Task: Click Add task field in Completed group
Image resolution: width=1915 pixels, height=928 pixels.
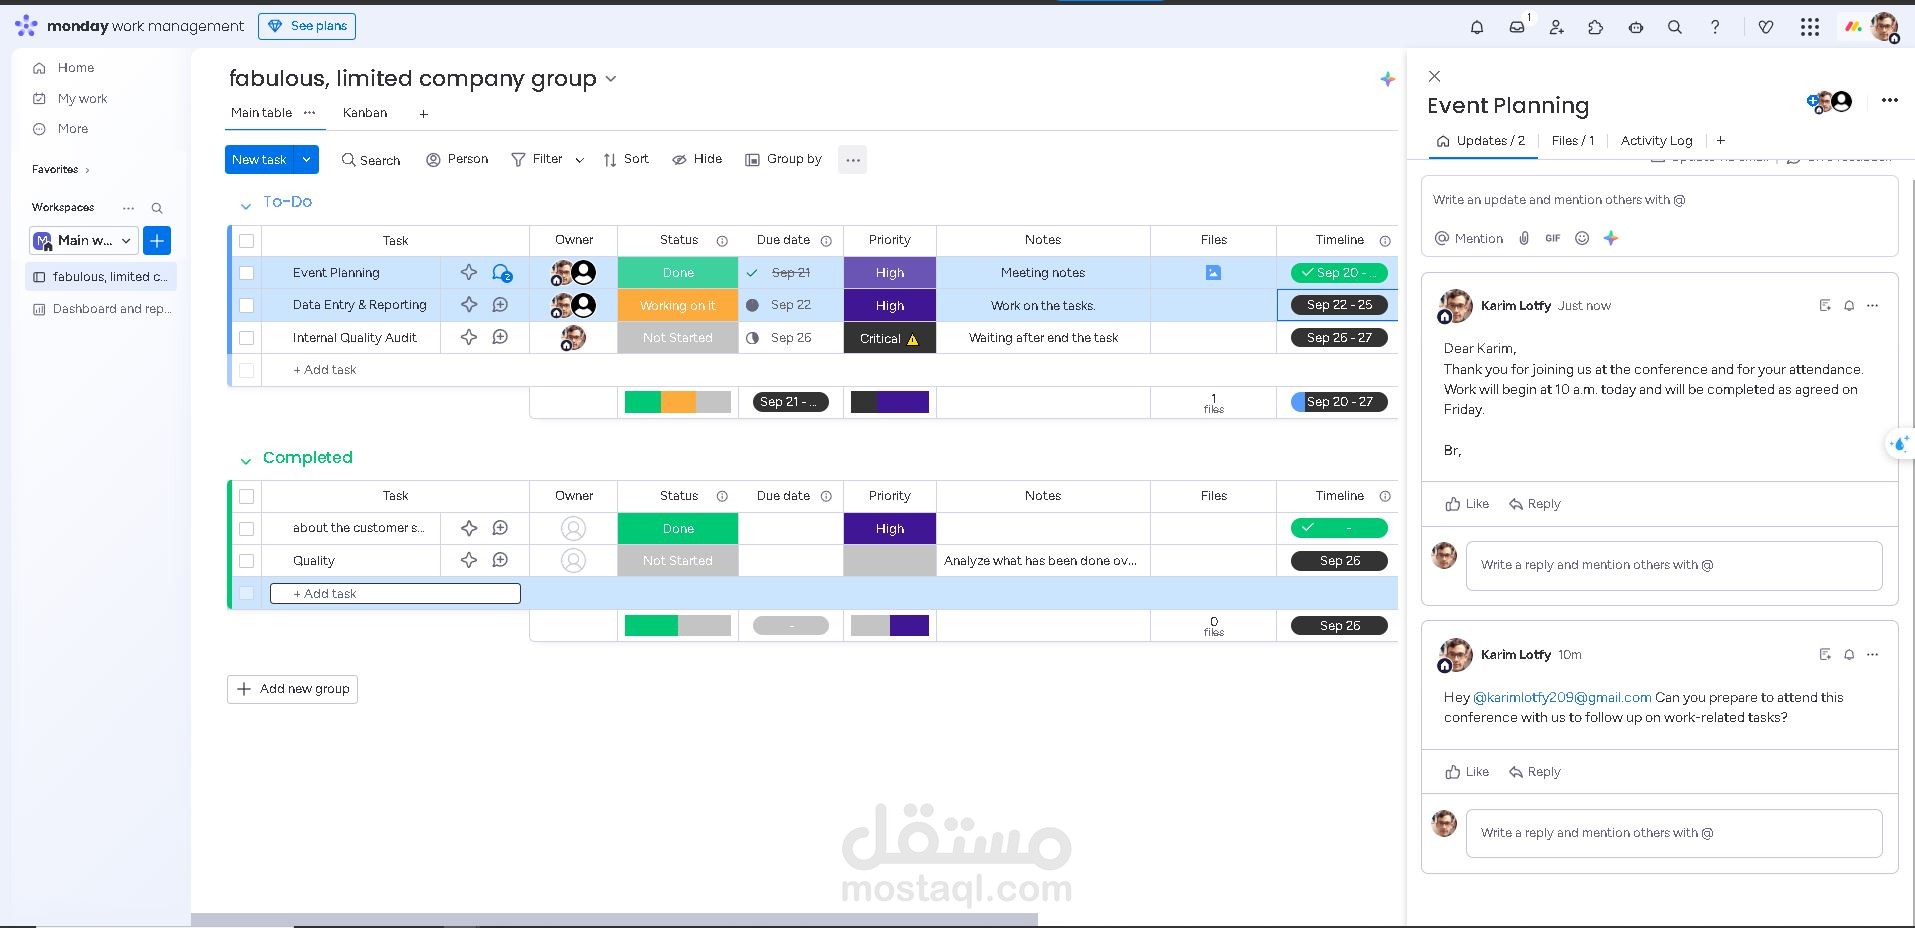Action: [x=395, y=594]
